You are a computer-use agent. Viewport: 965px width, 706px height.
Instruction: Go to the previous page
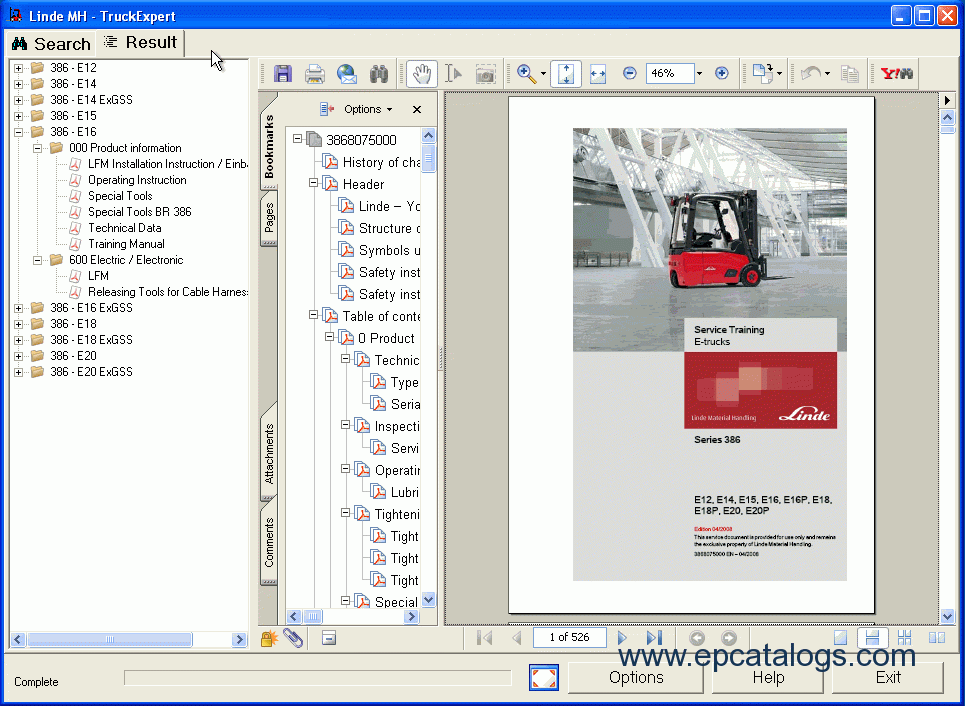(x=517, y=638)
